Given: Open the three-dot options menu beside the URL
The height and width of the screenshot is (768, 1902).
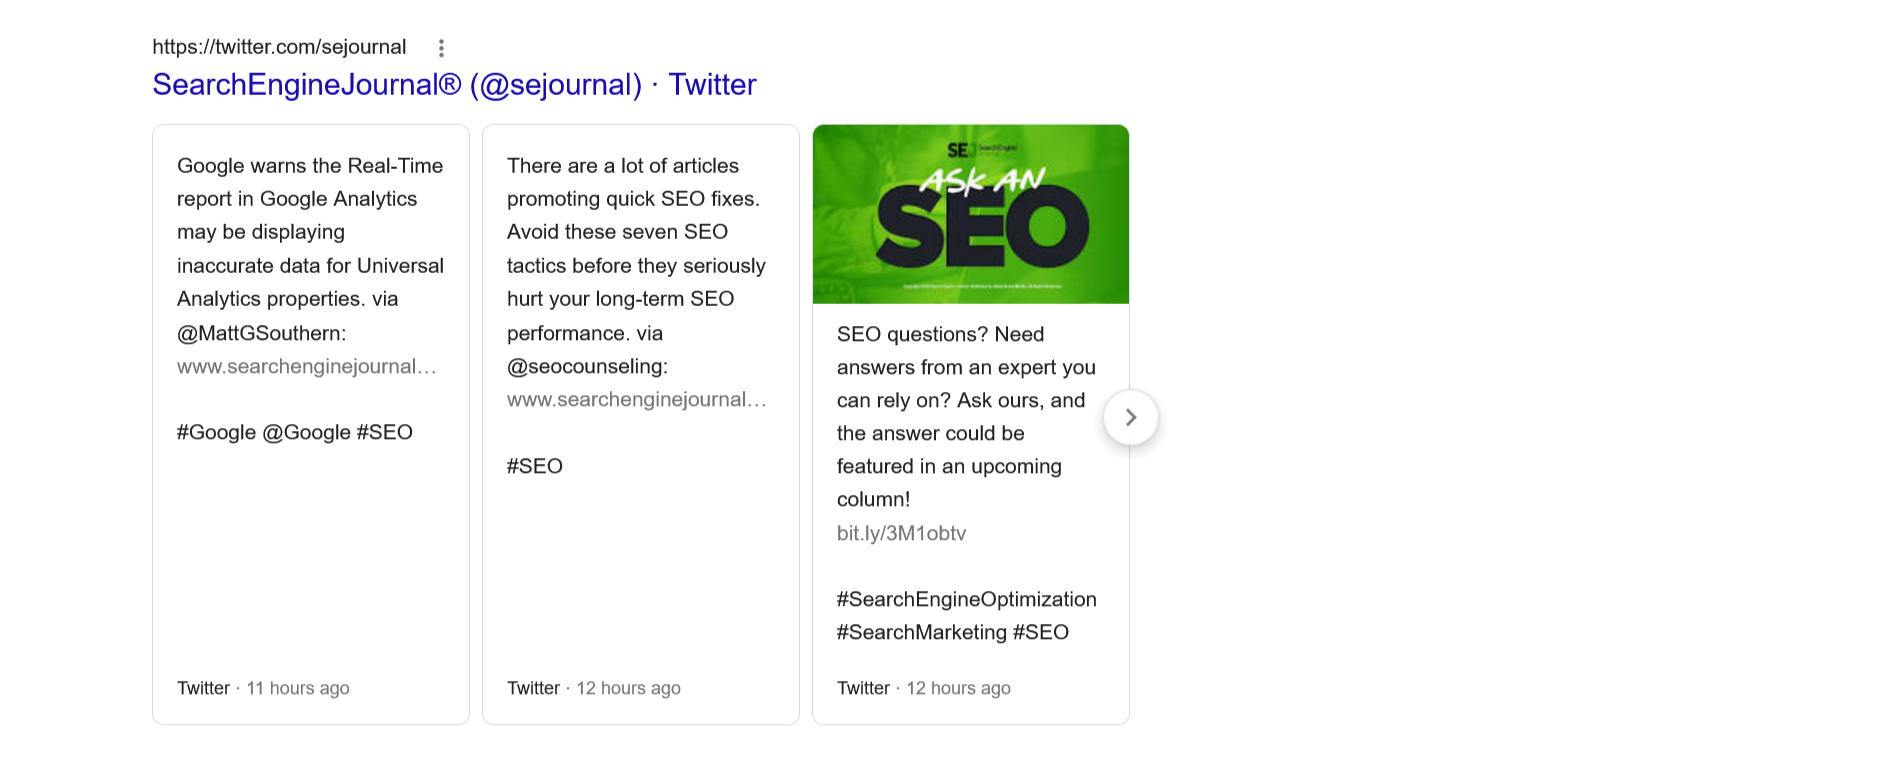Looking at the screenshot, I should click(441, 46).
